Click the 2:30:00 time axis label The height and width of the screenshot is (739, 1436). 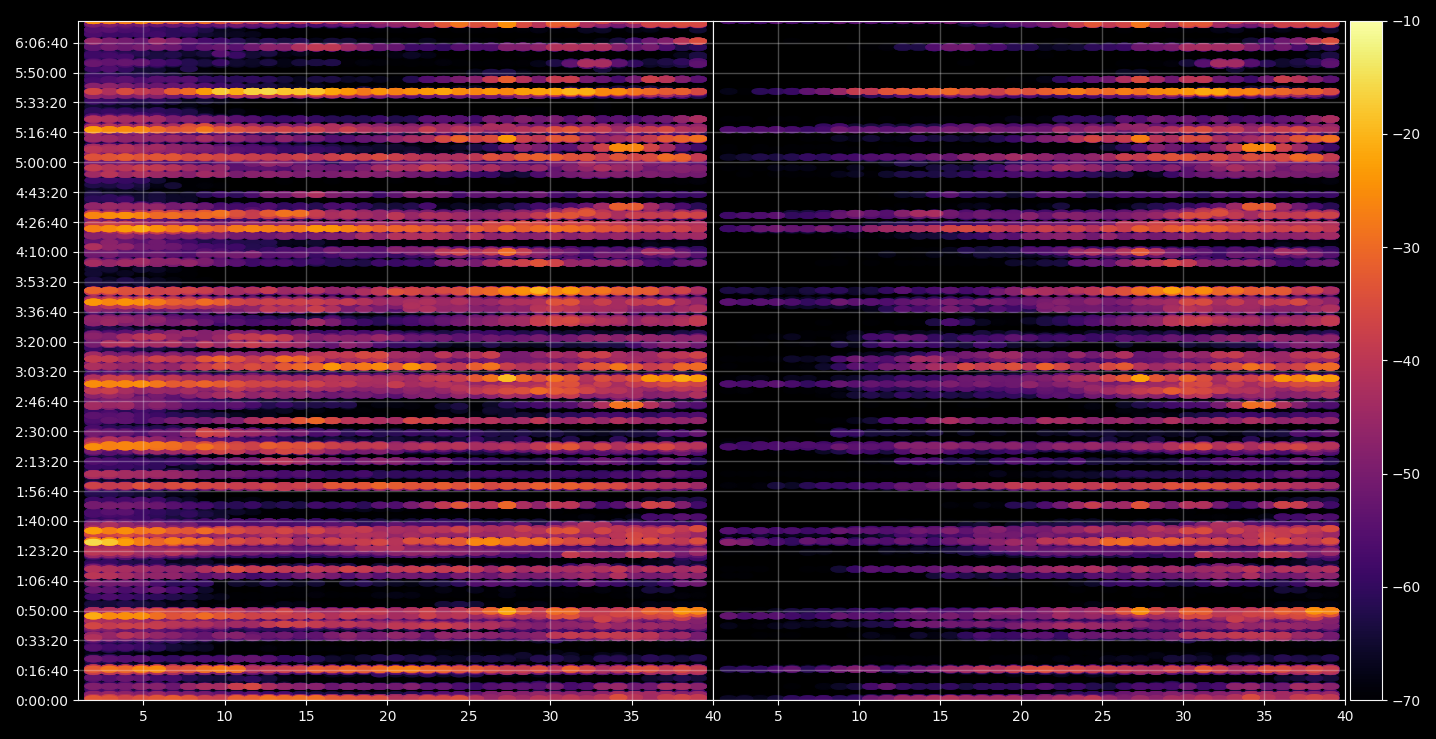(x=42, y=432)
